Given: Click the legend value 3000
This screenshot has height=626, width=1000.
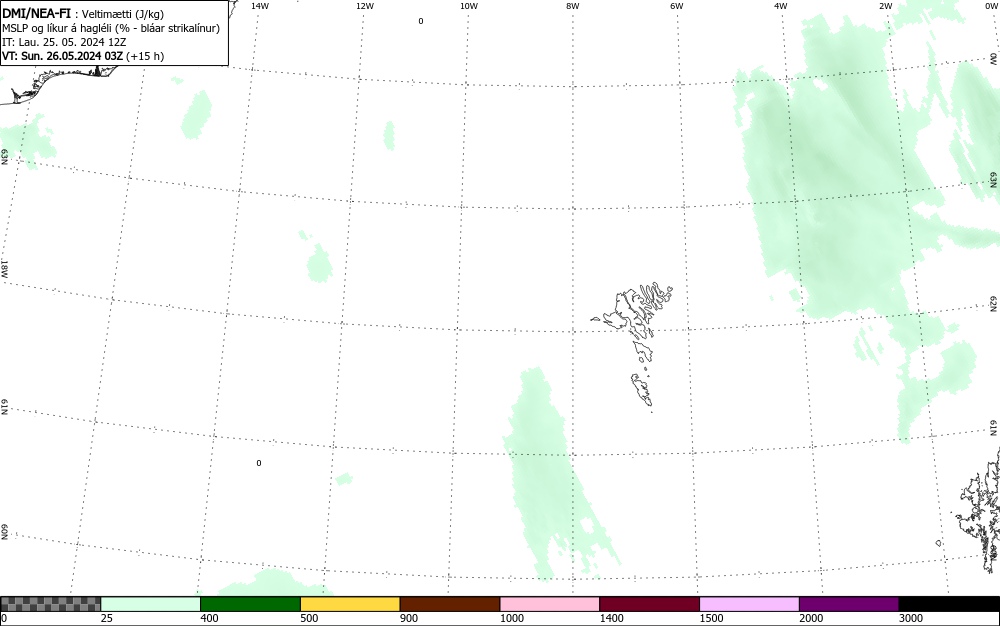Looking at the screenshot, I should 911,618.
